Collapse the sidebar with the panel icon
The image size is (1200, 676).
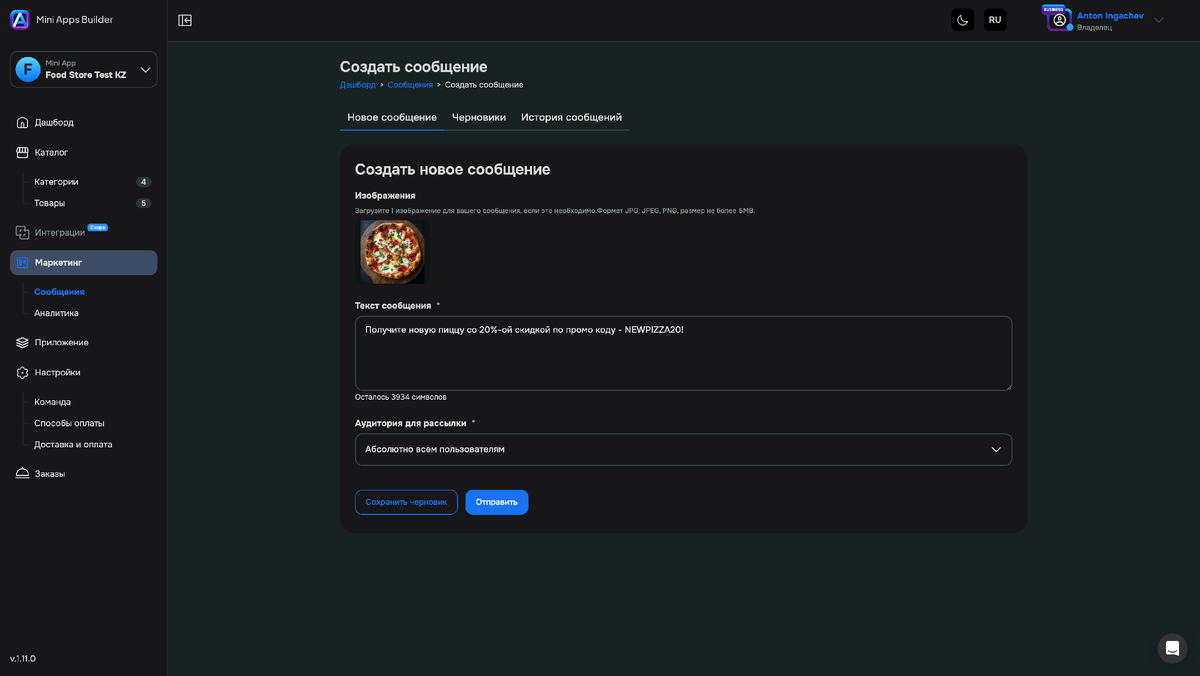[185, 20]
